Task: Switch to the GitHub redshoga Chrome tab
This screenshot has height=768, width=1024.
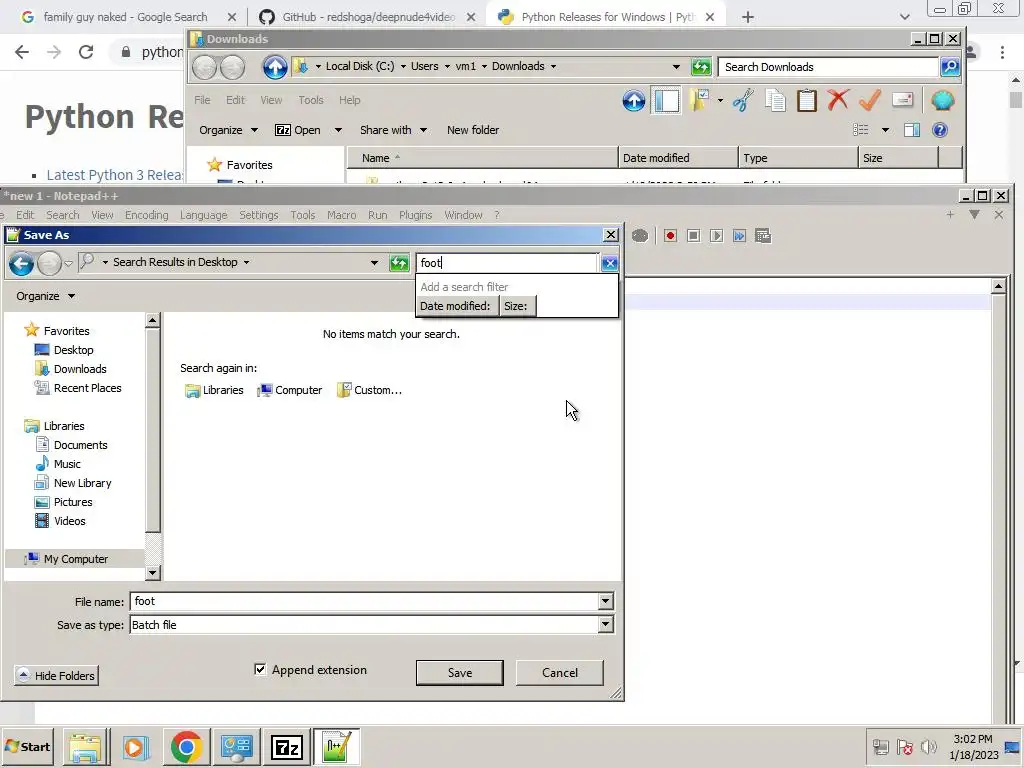Action: 368,17
